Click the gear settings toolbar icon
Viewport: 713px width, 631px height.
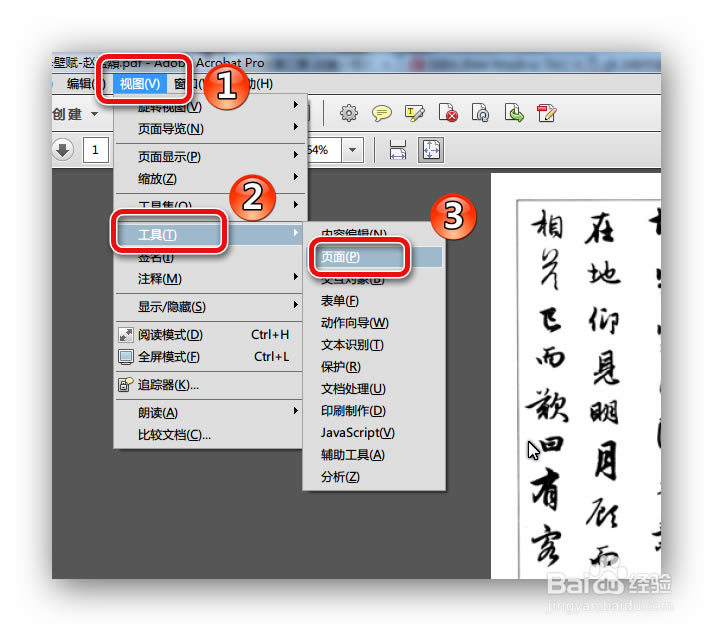pos(349,113)
